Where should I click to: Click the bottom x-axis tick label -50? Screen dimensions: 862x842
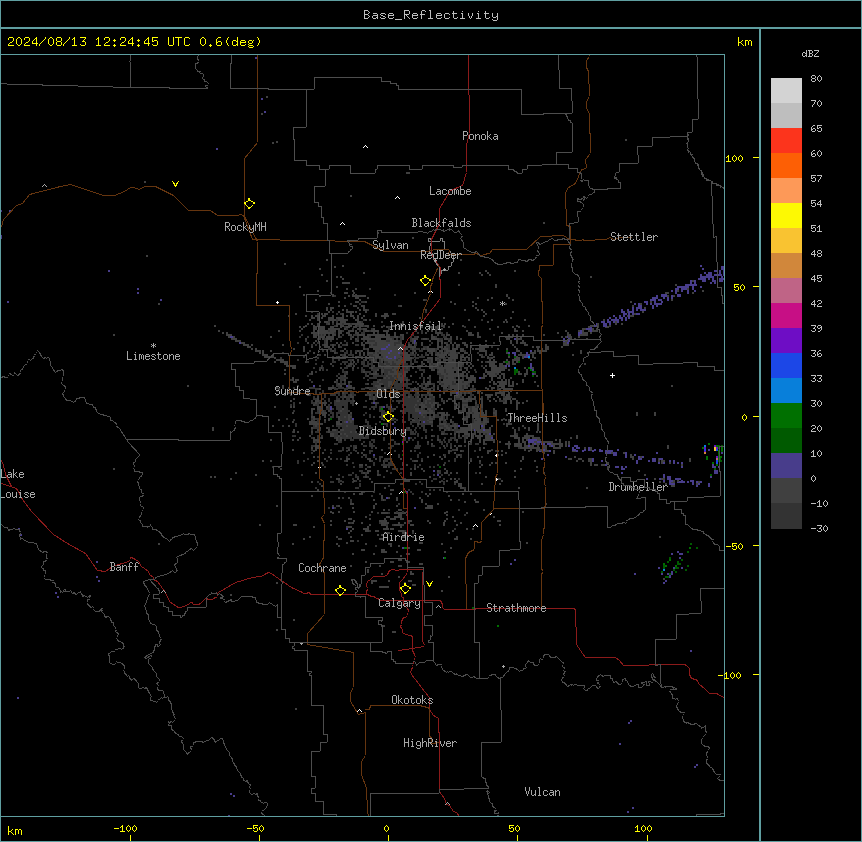tap(255, 828)
